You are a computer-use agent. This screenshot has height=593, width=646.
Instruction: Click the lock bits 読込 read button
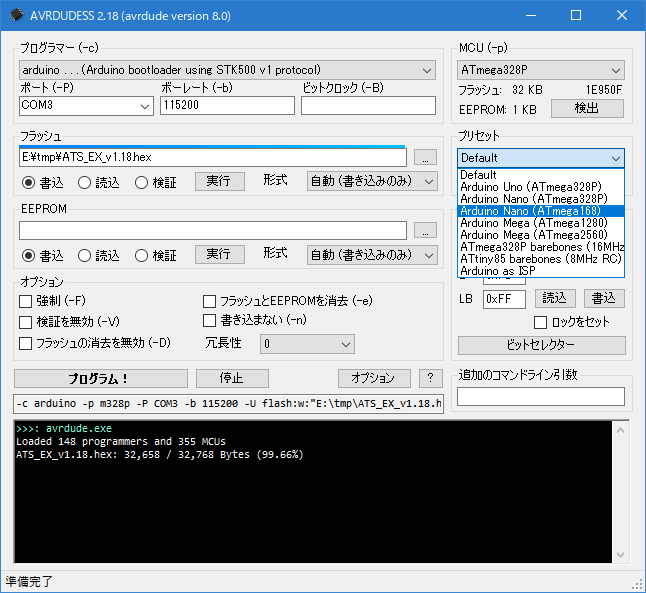pyautogui.click(x=555, y=298)
